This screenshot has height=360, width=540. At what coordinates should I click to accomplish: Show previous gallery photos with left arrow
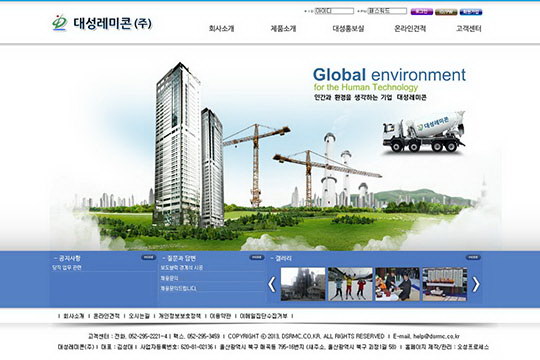pos(272,285)
